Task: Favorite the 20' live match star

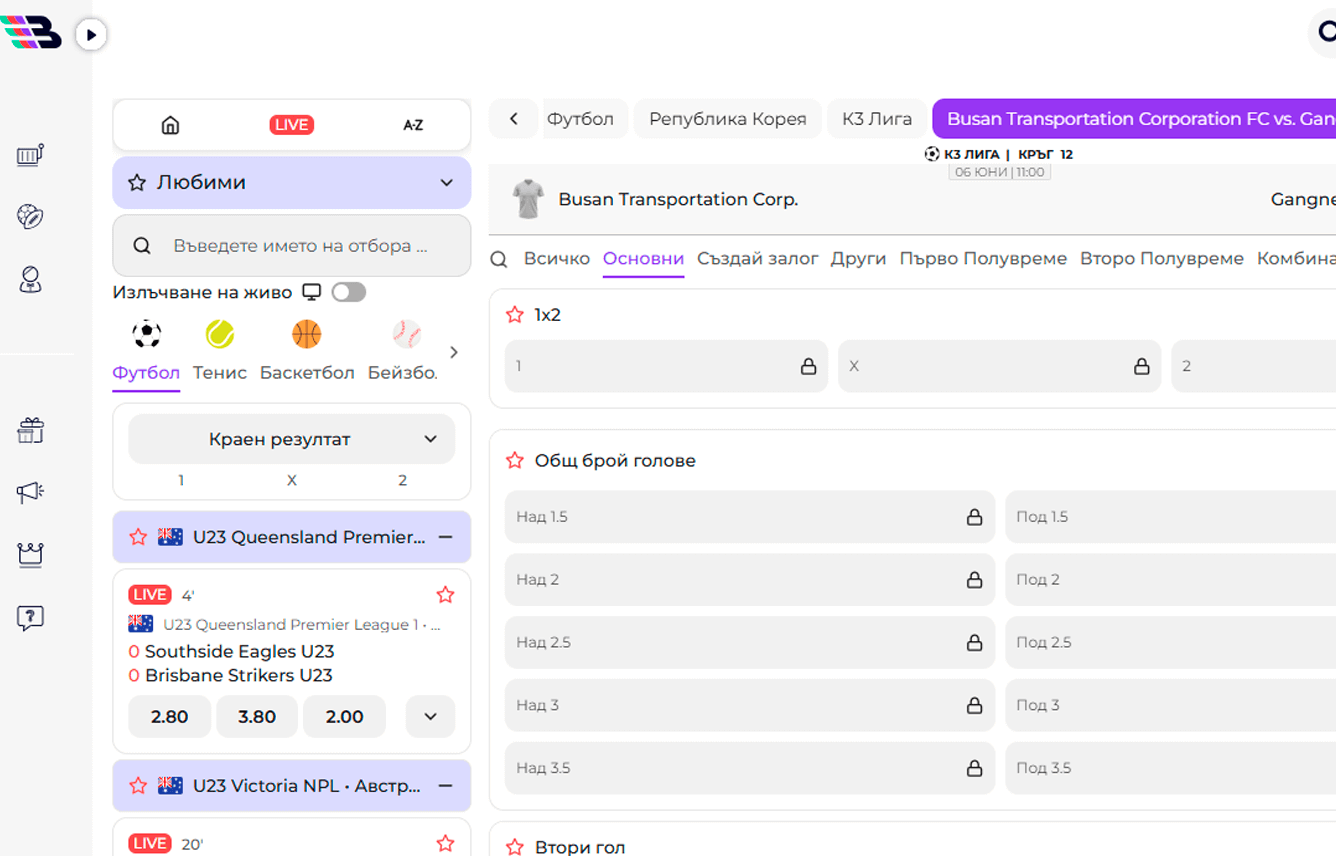Action: (x=446, y=844)
